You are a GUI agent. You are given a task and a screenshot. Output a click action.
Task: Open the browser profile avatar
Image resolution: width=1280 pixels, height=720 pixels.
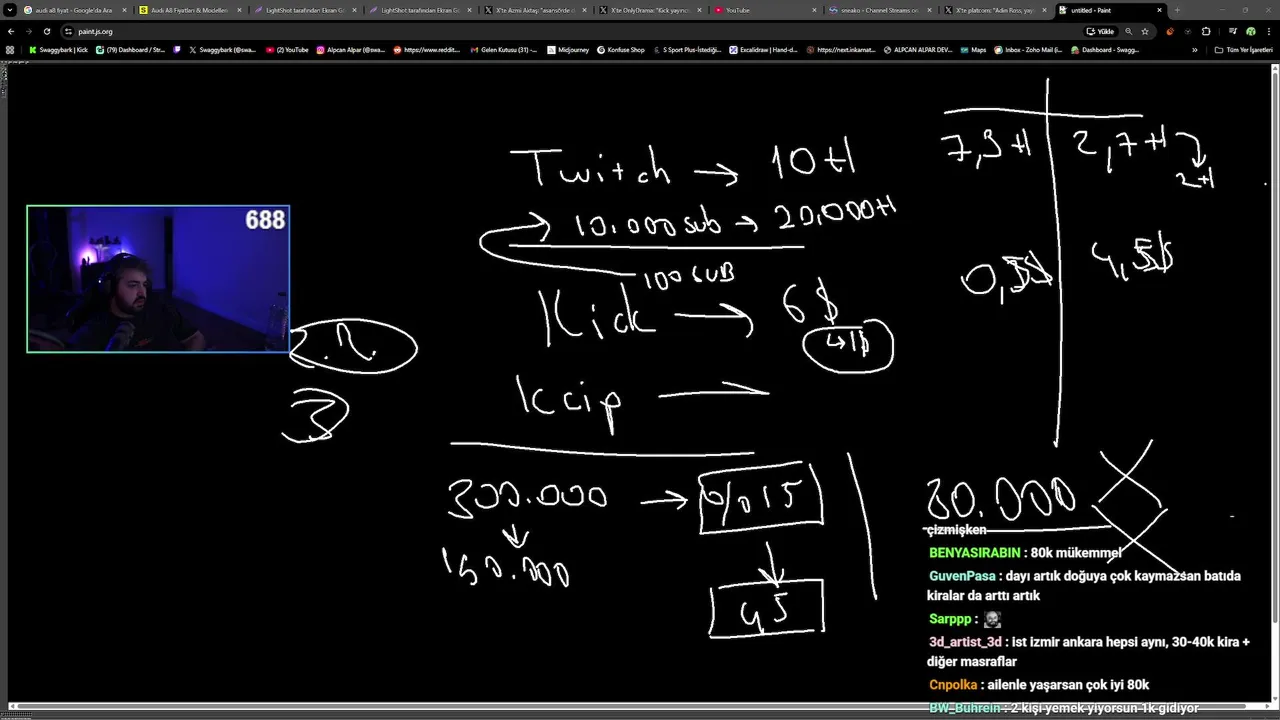point(1250,31)
